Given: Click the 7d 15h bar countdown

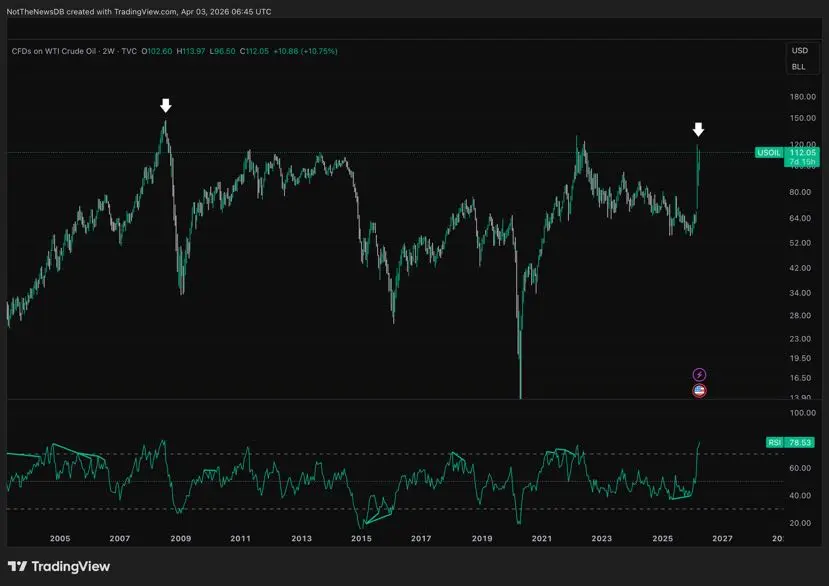Looking at the screenshot, I should point(803,162).
